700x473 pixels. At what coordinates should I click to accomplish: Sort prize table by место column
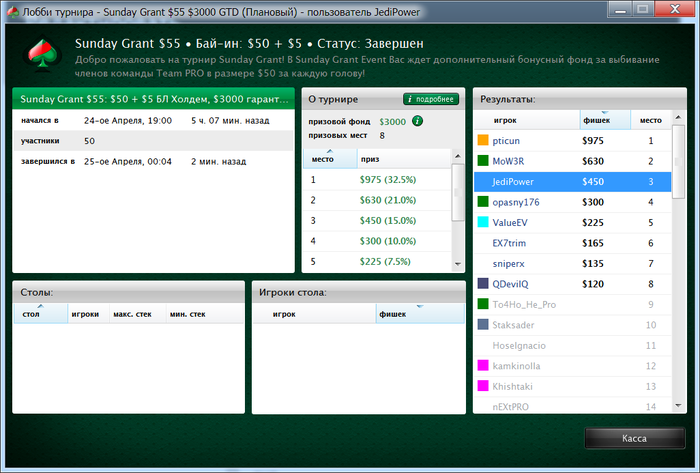330,159
